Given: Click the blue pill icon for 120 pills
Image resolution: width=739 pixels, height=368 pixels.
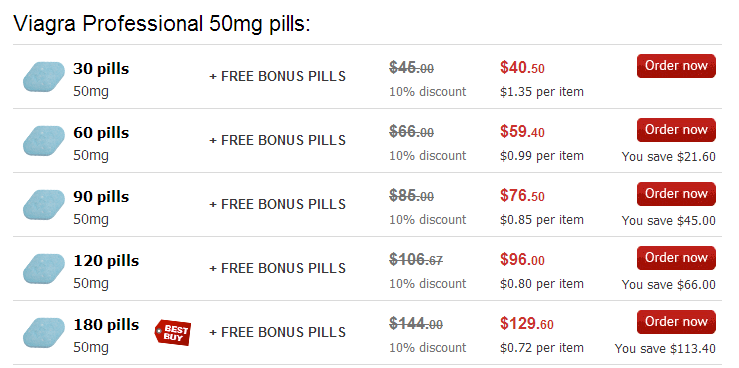Looking at the screenshot, I should (x=44, y=269).
